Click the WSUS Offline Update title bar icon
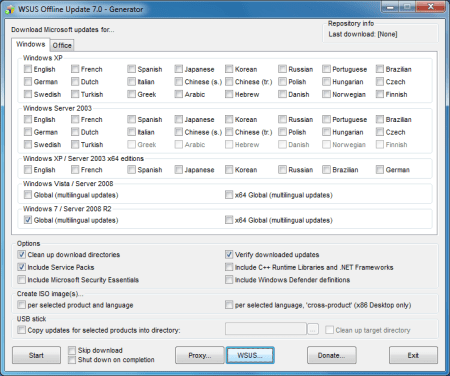450x376 pixels. click(10, 9)
